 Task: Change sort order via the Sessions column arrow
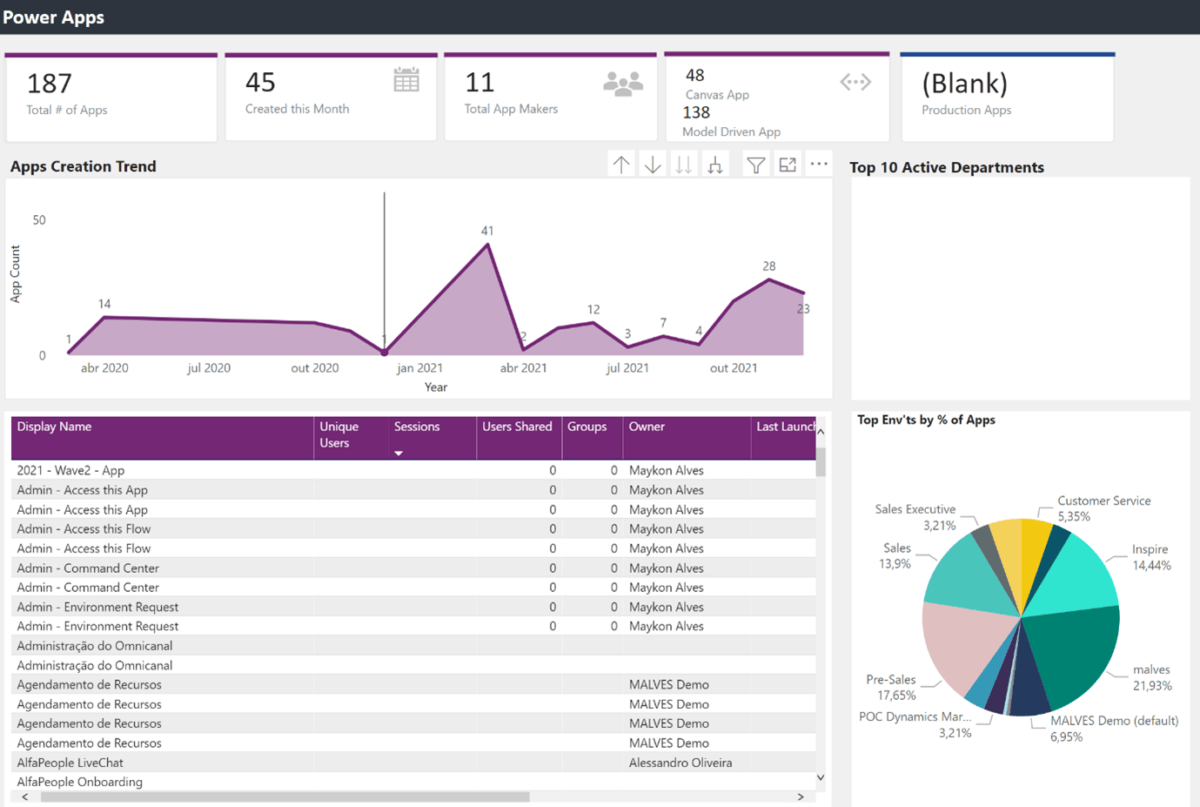[x=399, y=452]
